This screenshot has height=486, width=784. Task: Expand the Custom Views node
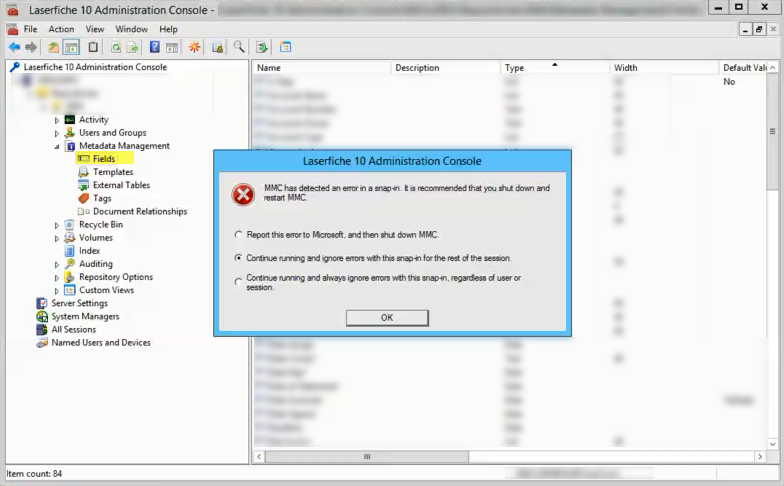(x=56, y=290)
